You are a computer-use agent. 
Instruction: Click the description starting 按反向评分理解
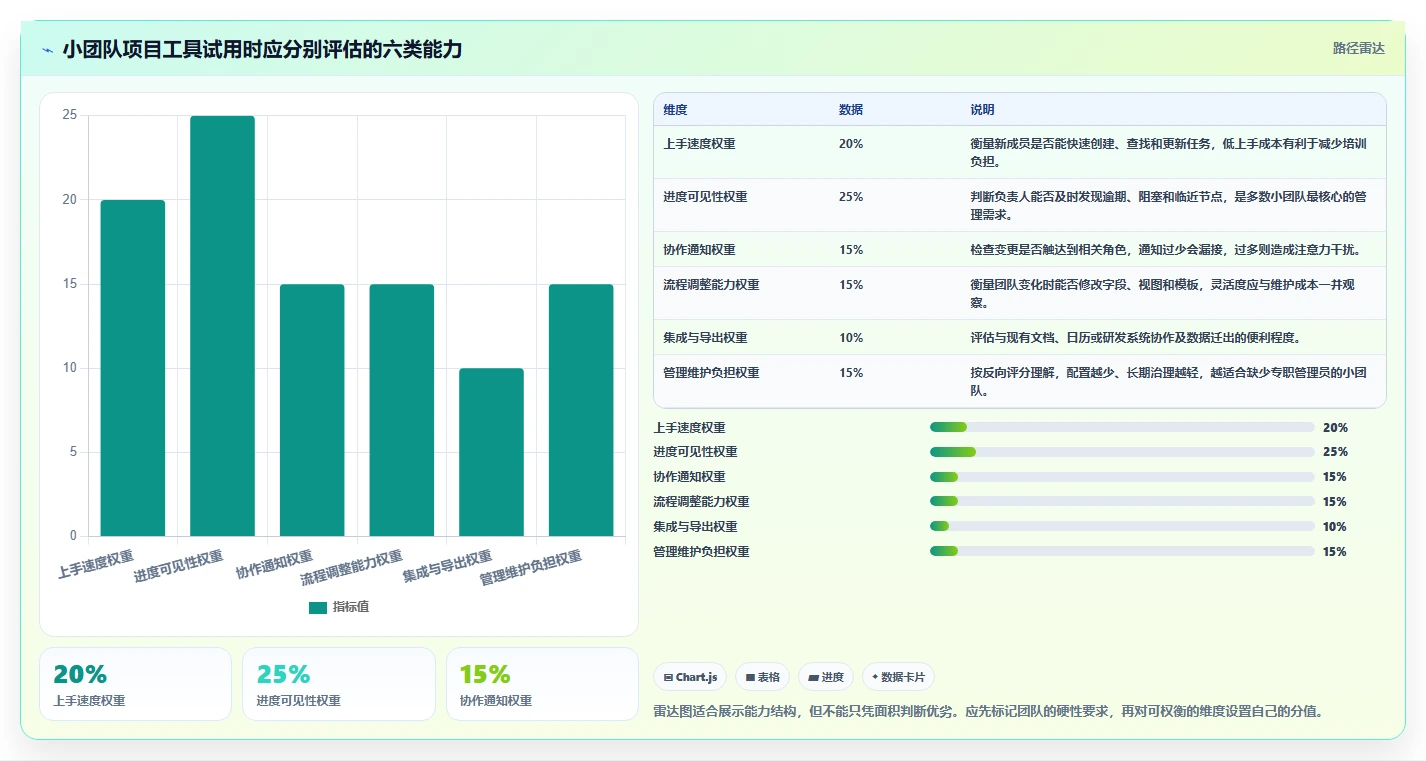point(1168,381)
